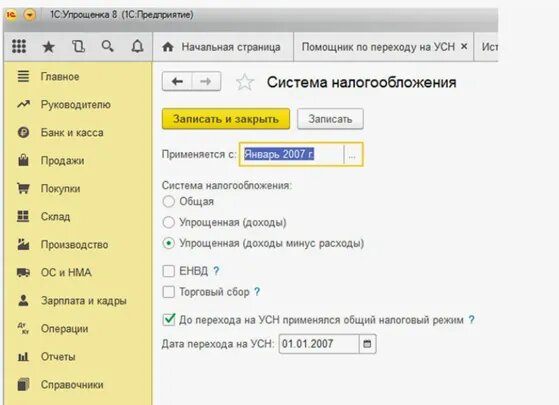Click the Продажи shopping bag icon

23,160
